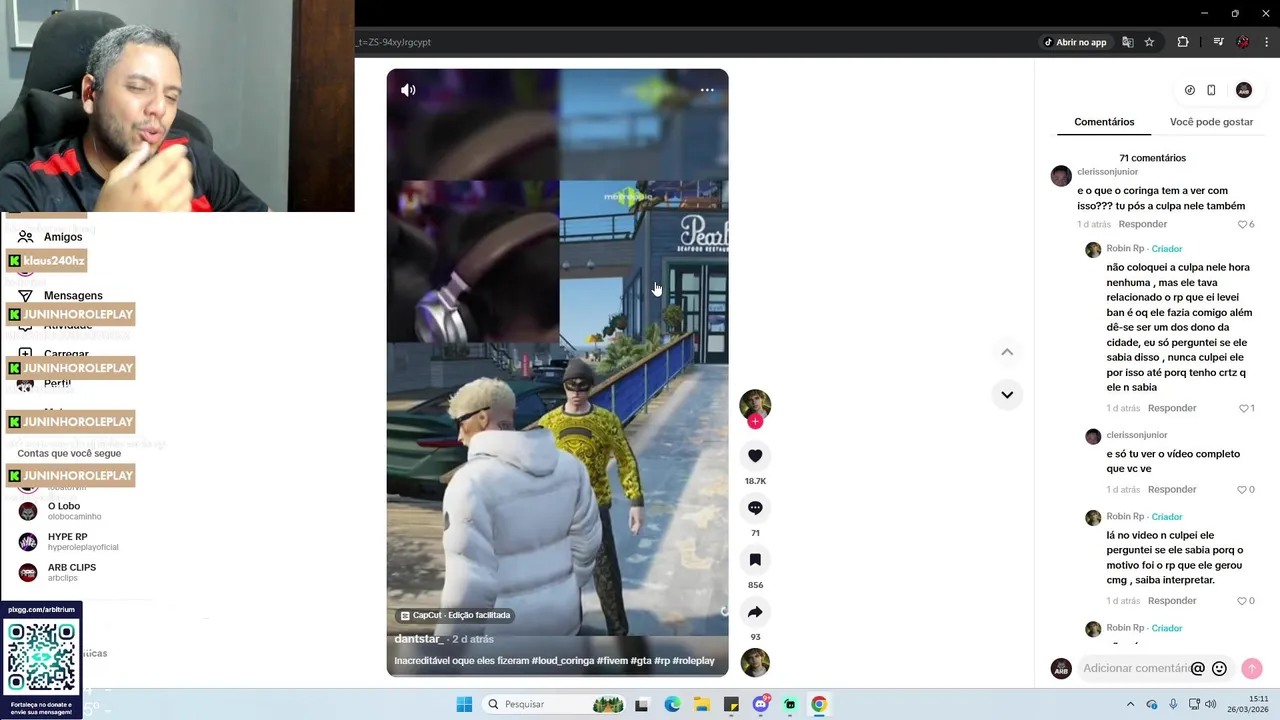This screenshot has width=1280, height=720.
Task: Open Chrome media controls icon
Action: pyautogui.click(x=1218, y=42)
